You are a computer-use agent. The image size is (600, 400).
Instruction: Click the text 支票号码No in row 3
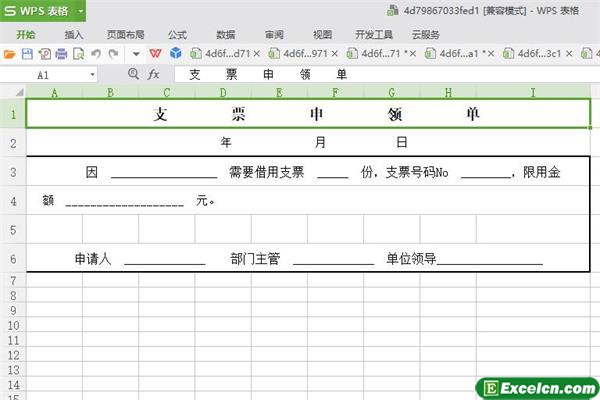coord(417,172)
